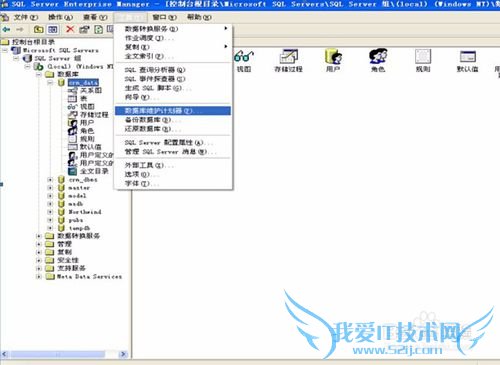
Task: Select the 规则 icon in tree
Action: 72,139
